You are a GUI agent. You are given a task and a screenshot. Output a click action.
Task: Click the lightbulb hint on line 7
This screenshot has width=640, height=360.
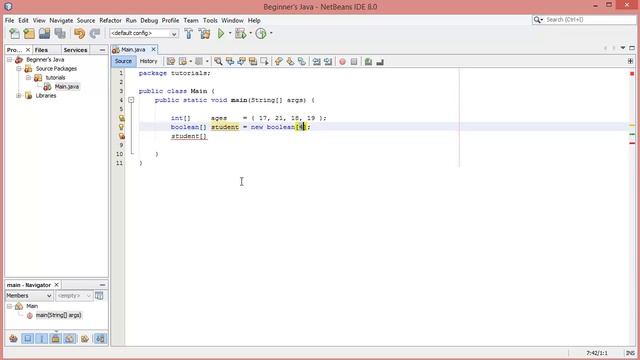(122, 127)
